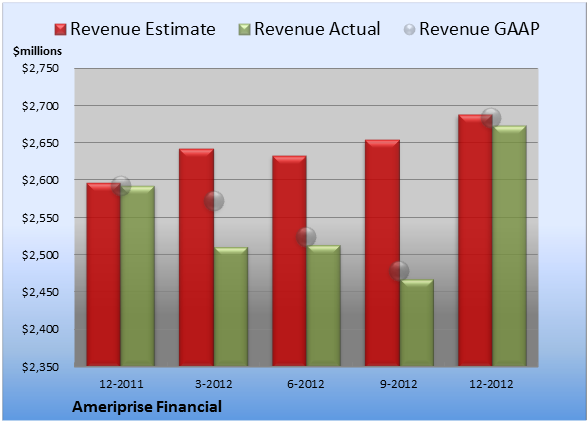This screenshot has width=588, height=422.
Task: Click the 'Ameriprise Financial' chart title
Action: pyautogui.click(x=147, y=407)
